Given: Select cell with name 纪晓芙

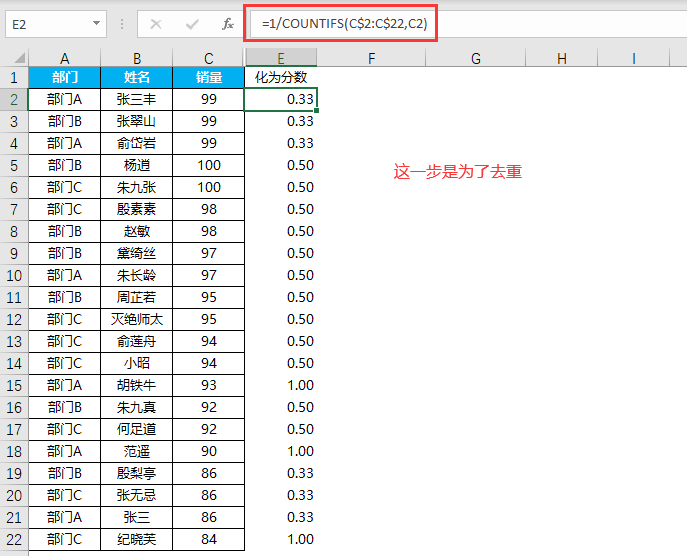Looking at the screenshot, I should pos(137,539).
